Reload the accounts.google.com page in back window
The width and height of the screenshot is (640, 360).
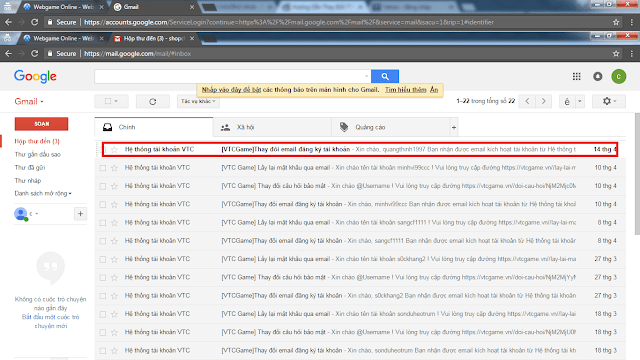click(35, 22)
